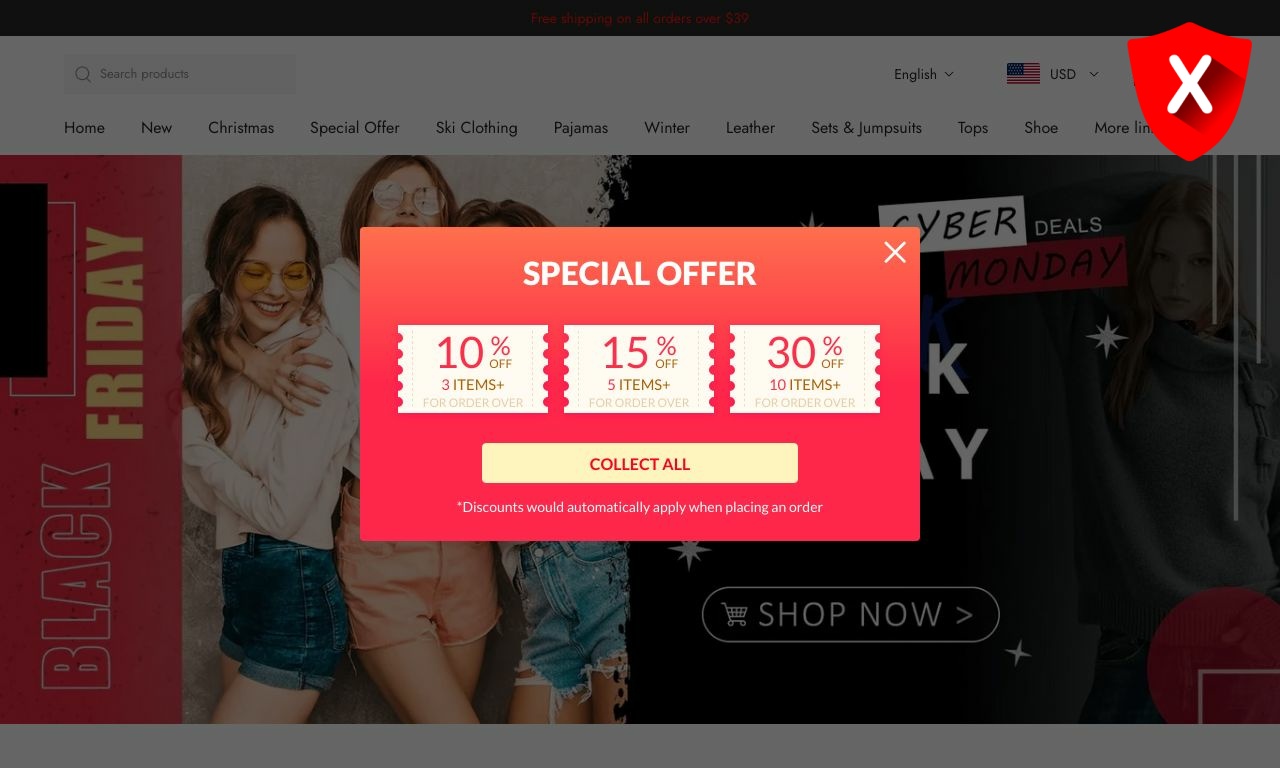The width and height of the screenshot is (1280, 768).
Task: Select the 30% off coupon ticket
Action: tap(805, 369)
